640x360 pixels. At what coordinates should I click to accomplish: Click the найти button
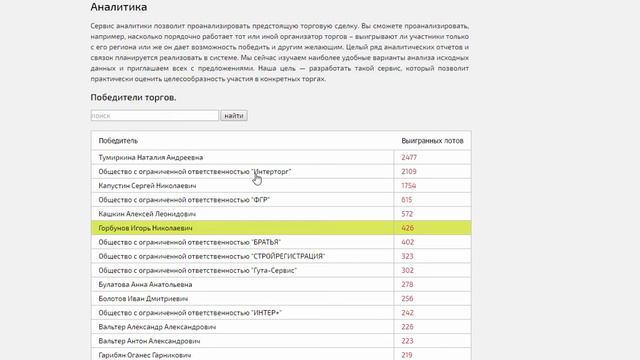pos(234,116)
